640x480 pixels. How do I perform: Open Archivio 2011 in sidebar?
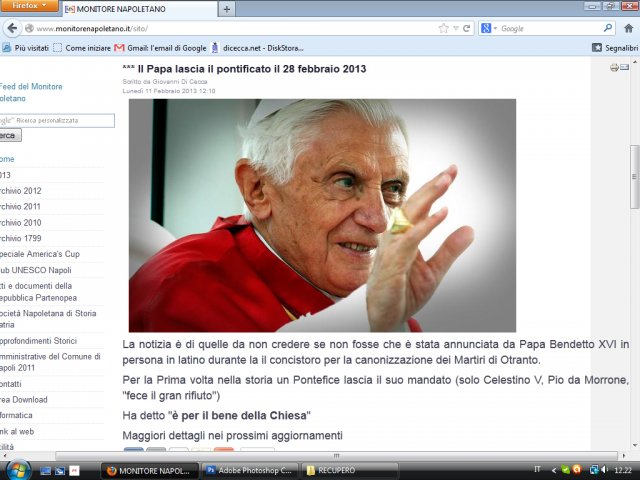point(20,207)
